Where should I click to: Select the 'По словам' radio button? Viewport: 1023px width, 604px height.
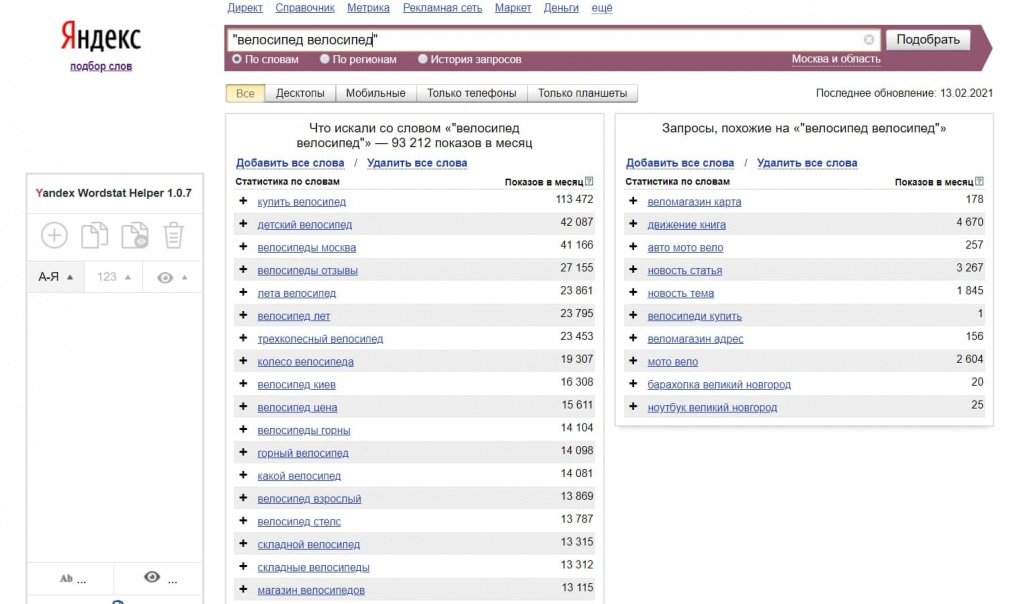pos(237,59)
